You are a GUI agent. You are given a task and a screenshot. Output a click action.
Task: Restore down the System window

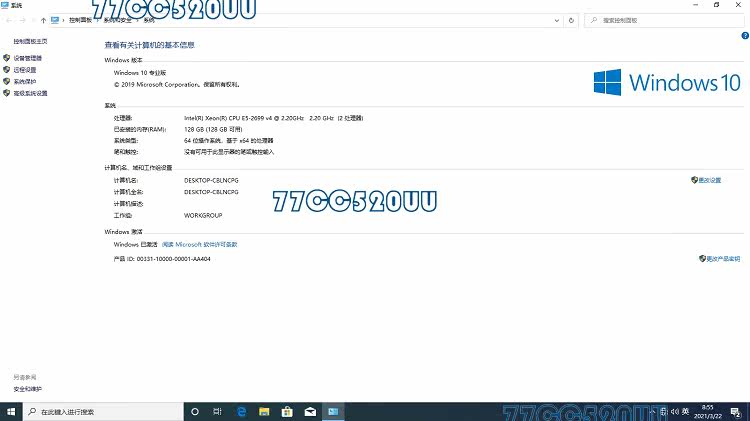pos(717,5)
